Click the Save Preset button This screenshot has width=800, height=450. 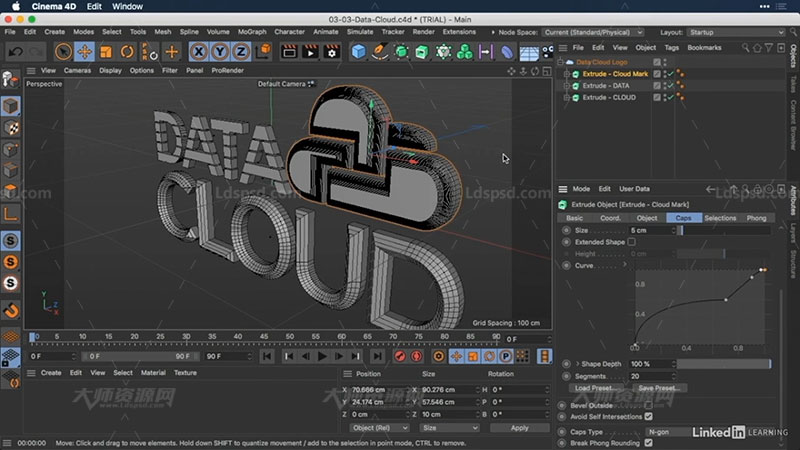tap(659, 388)
